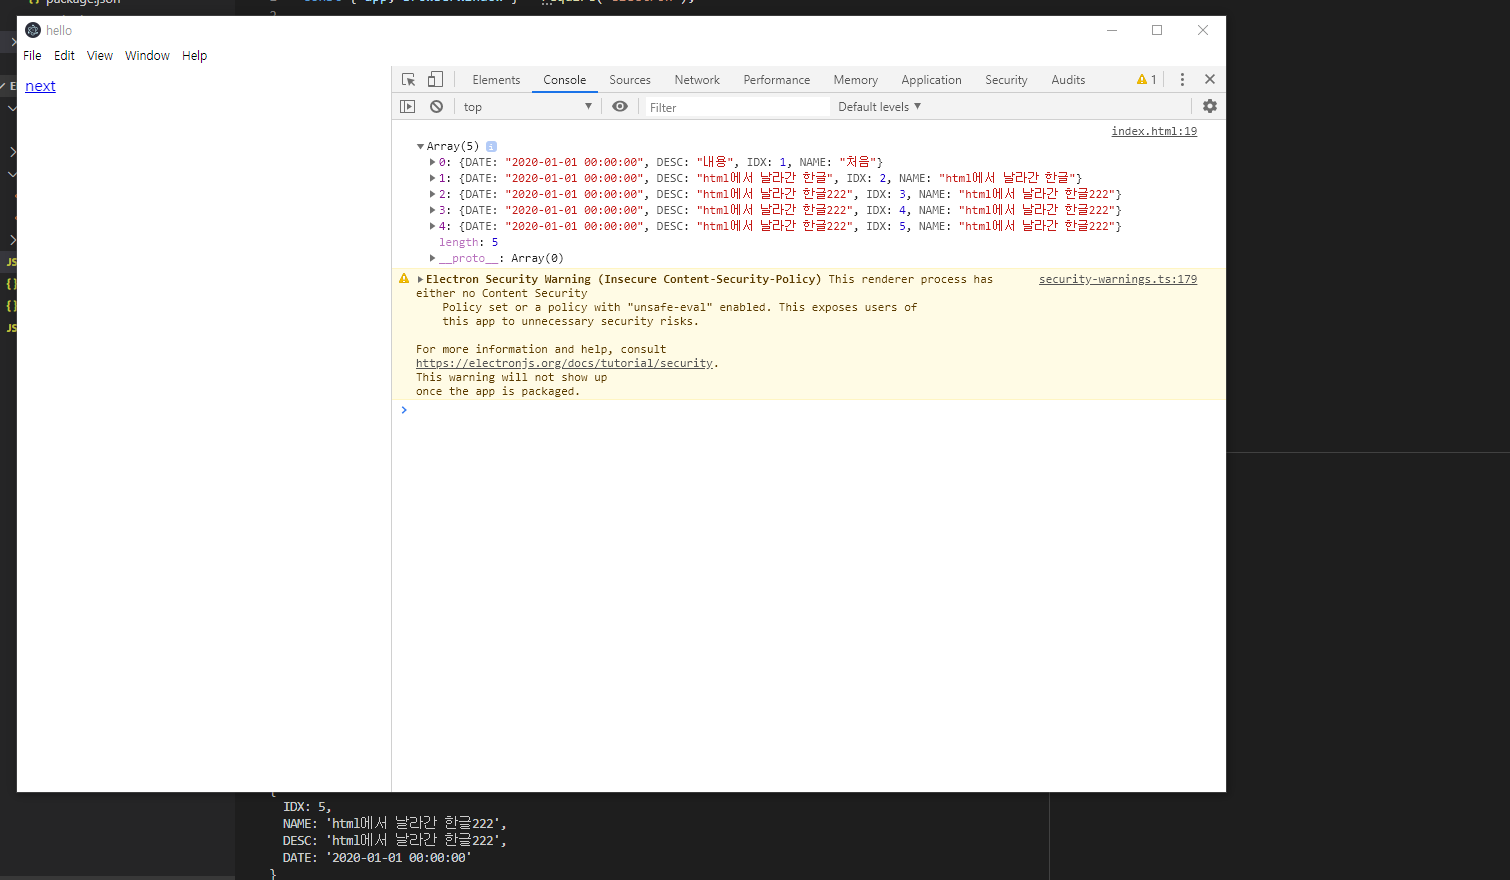Expand the Electron Security Warning message
Image resolution: width=1510 pixels, height=880 pixels.
click(420, 280)
